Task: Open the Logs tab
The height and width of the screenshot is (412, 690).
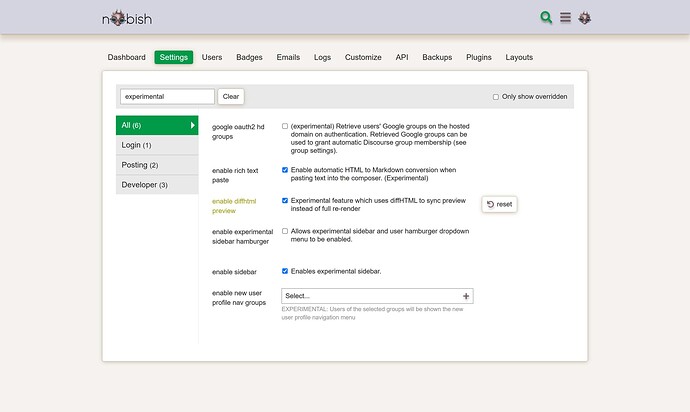Action: [322, 57]
